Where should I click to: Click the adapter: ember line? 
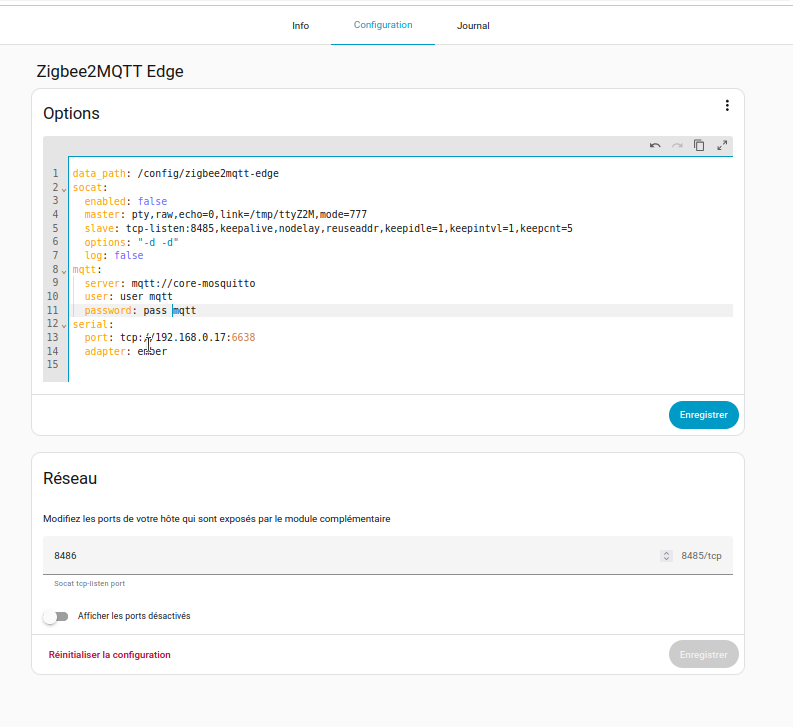coord(125,351)
